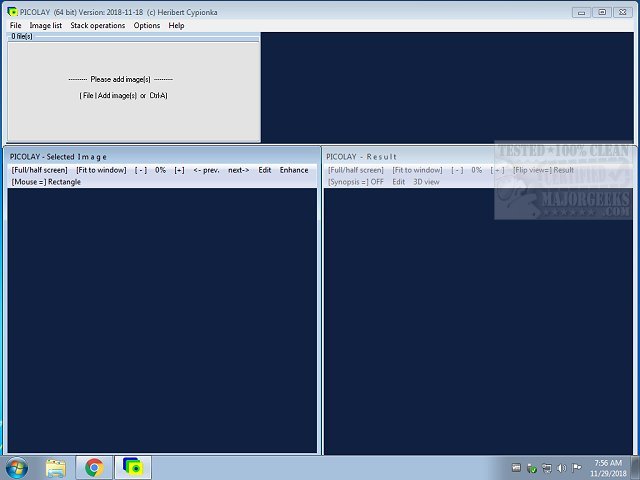Open the Options menu
The width and height of the screenshot is (640, 480).
click(x=147, y=25)
